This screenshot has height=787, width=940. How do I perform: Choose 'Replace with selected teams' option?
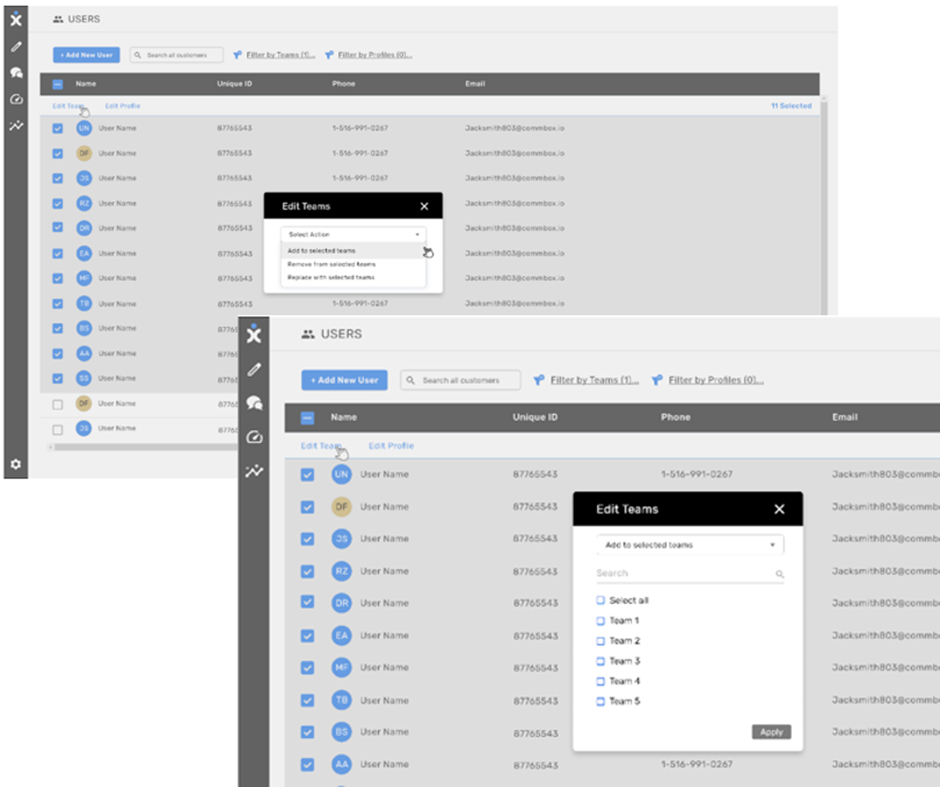pos(353,278)
